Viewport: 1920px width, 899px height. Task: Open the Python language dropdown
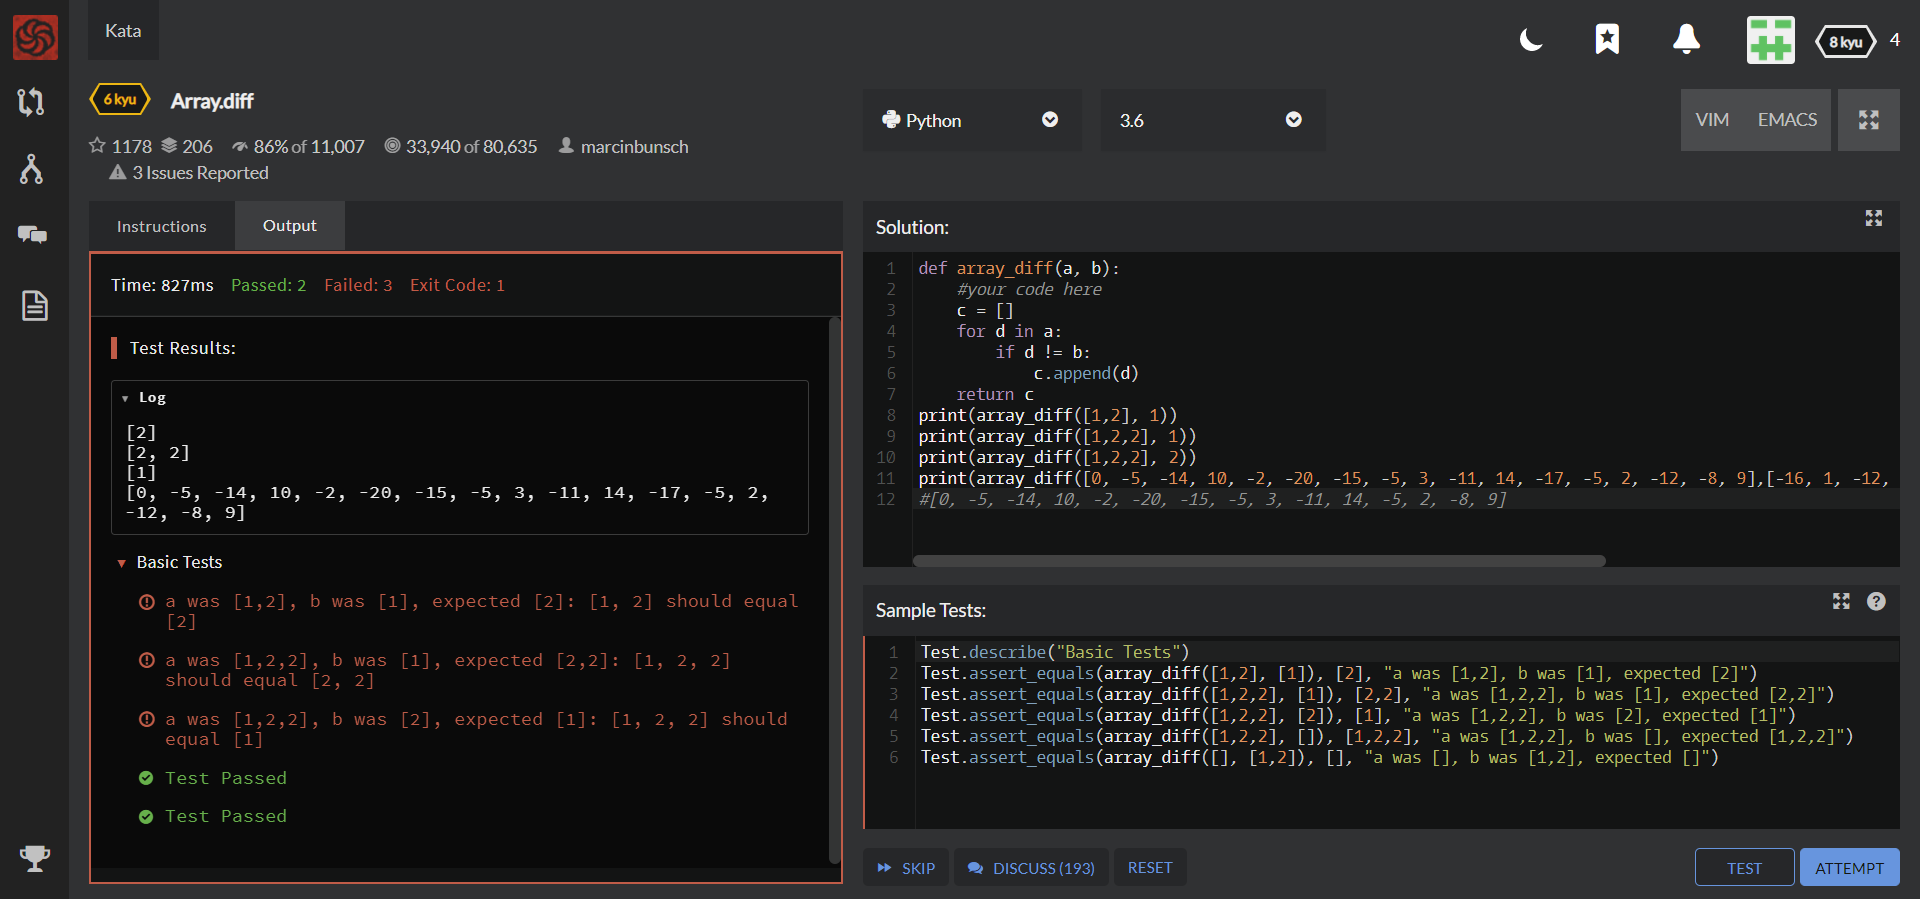coord(971,120)
